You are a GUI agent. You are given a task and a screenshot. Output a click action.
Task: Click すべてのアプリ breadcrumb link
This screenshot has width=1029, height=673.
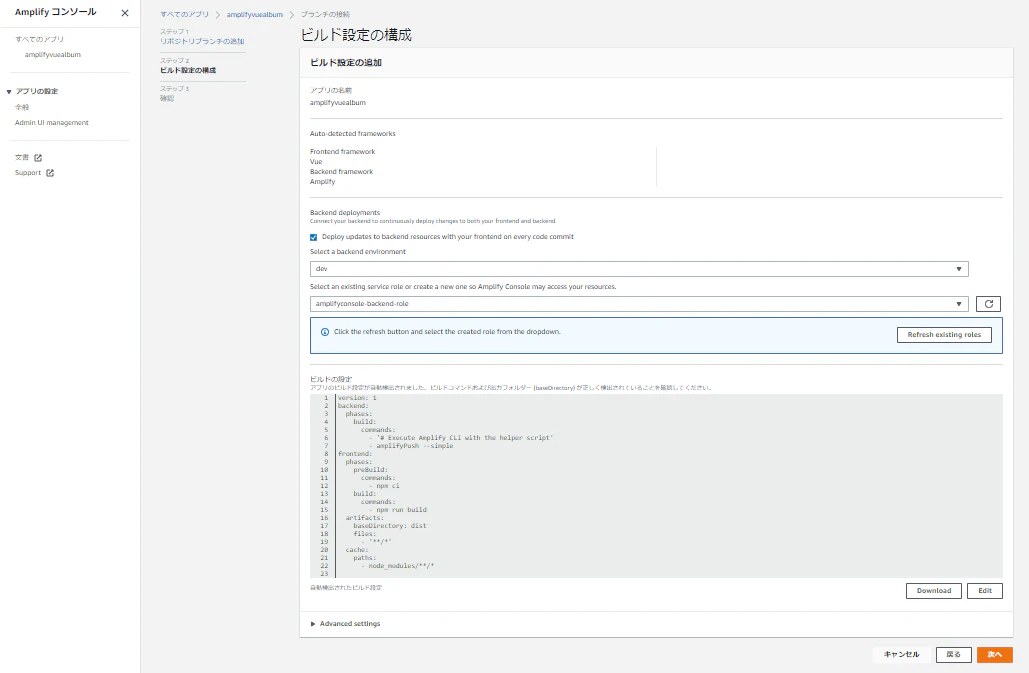pyautogui.click(x=184, y=14)
